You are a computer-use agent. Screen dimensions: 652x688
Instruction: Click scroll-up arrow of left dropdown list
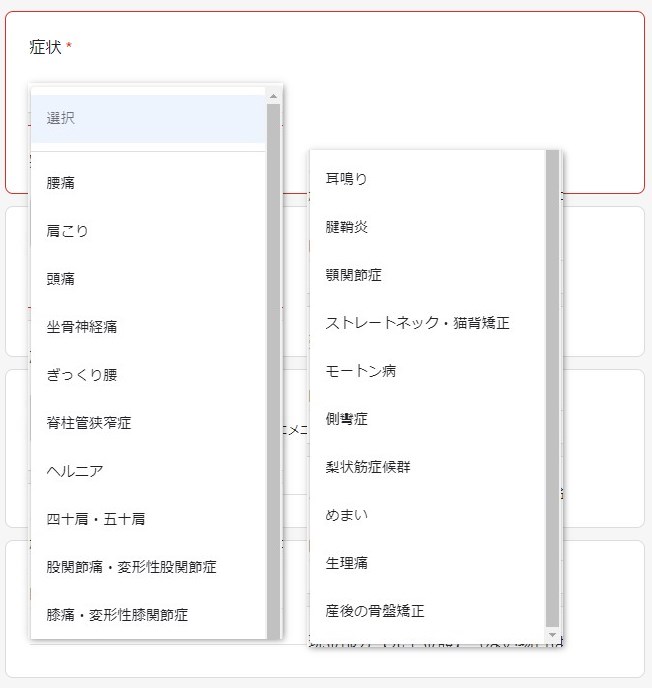pyautogui.click(x=274, y=96)
